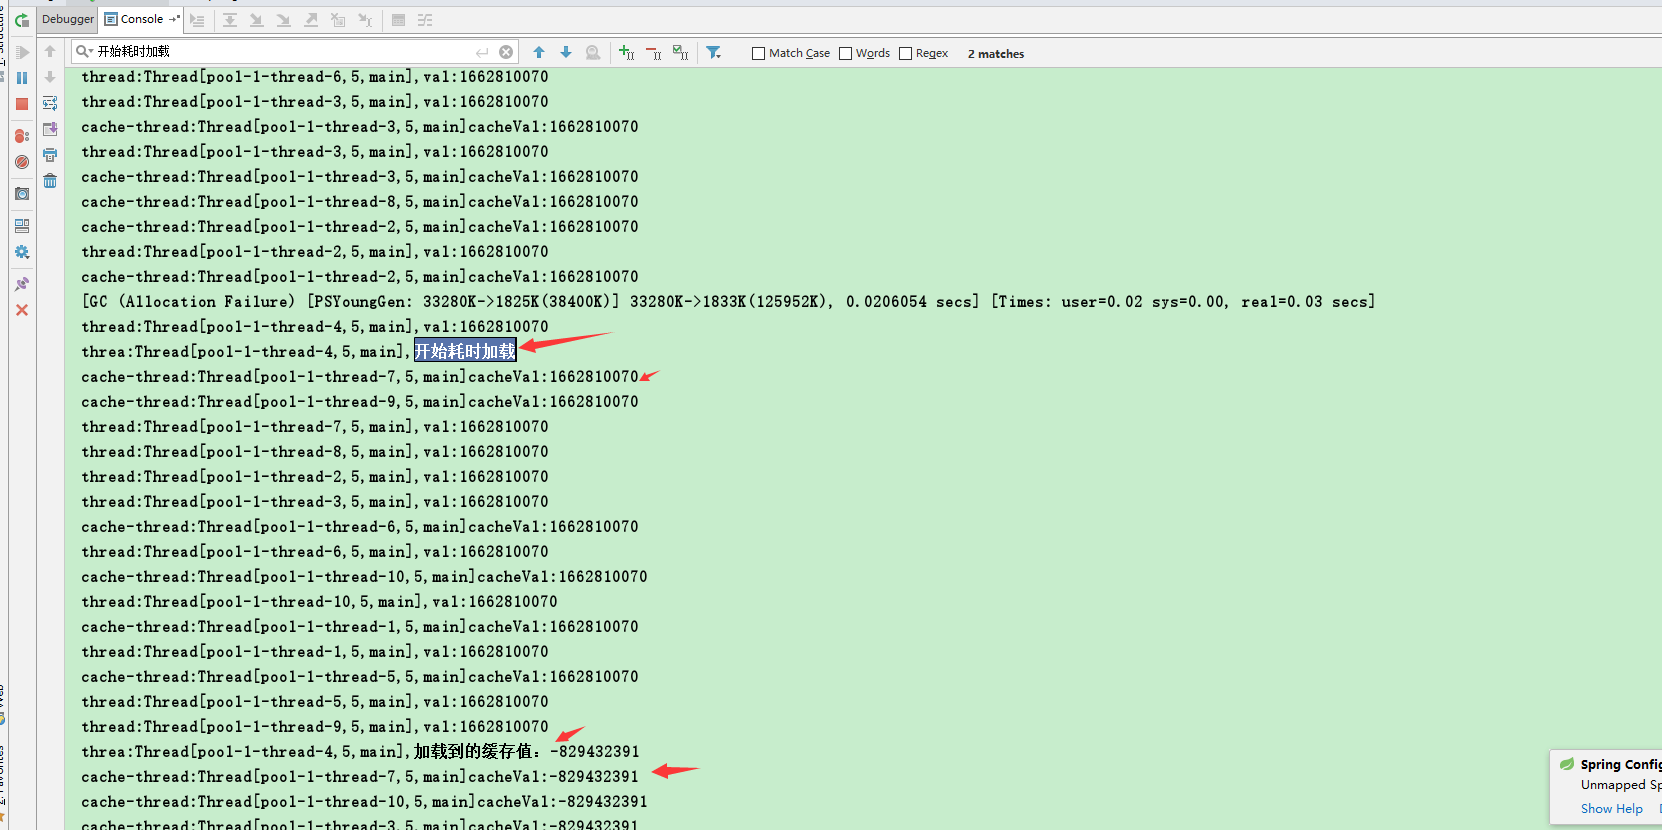Click Force Step Into icon
Screen dimensions: 1662x830
284,20
